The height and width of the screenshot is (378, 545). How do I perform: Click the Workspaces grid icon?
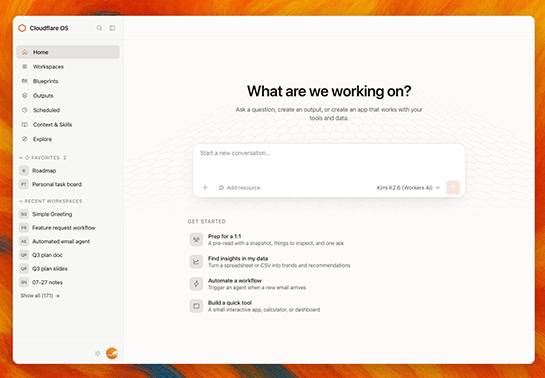[25, 66]
